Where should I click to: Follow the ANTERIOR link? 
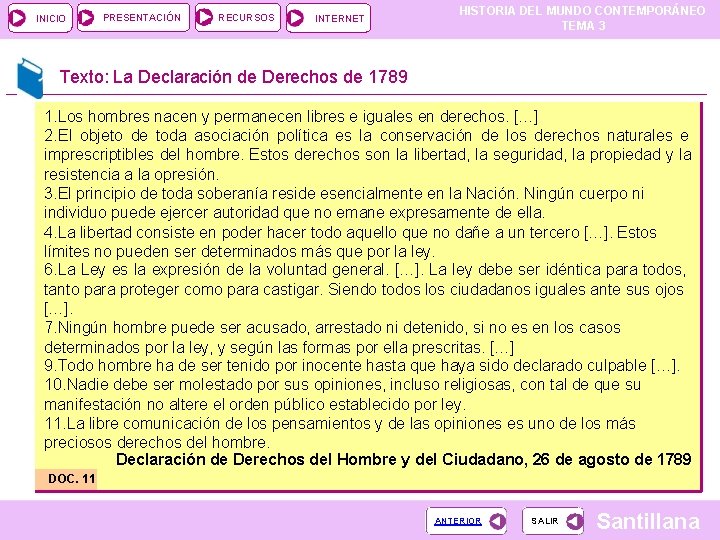[458, 521]
